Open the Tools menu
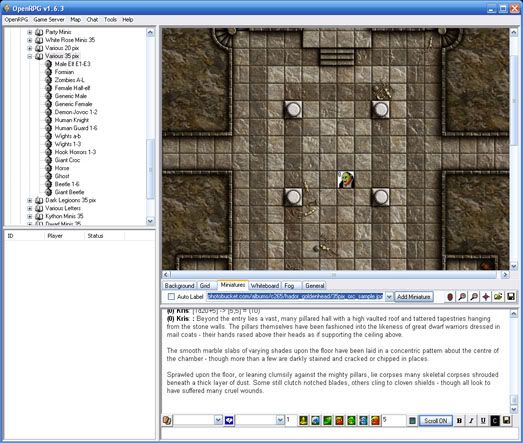 [x=110, y=20]
